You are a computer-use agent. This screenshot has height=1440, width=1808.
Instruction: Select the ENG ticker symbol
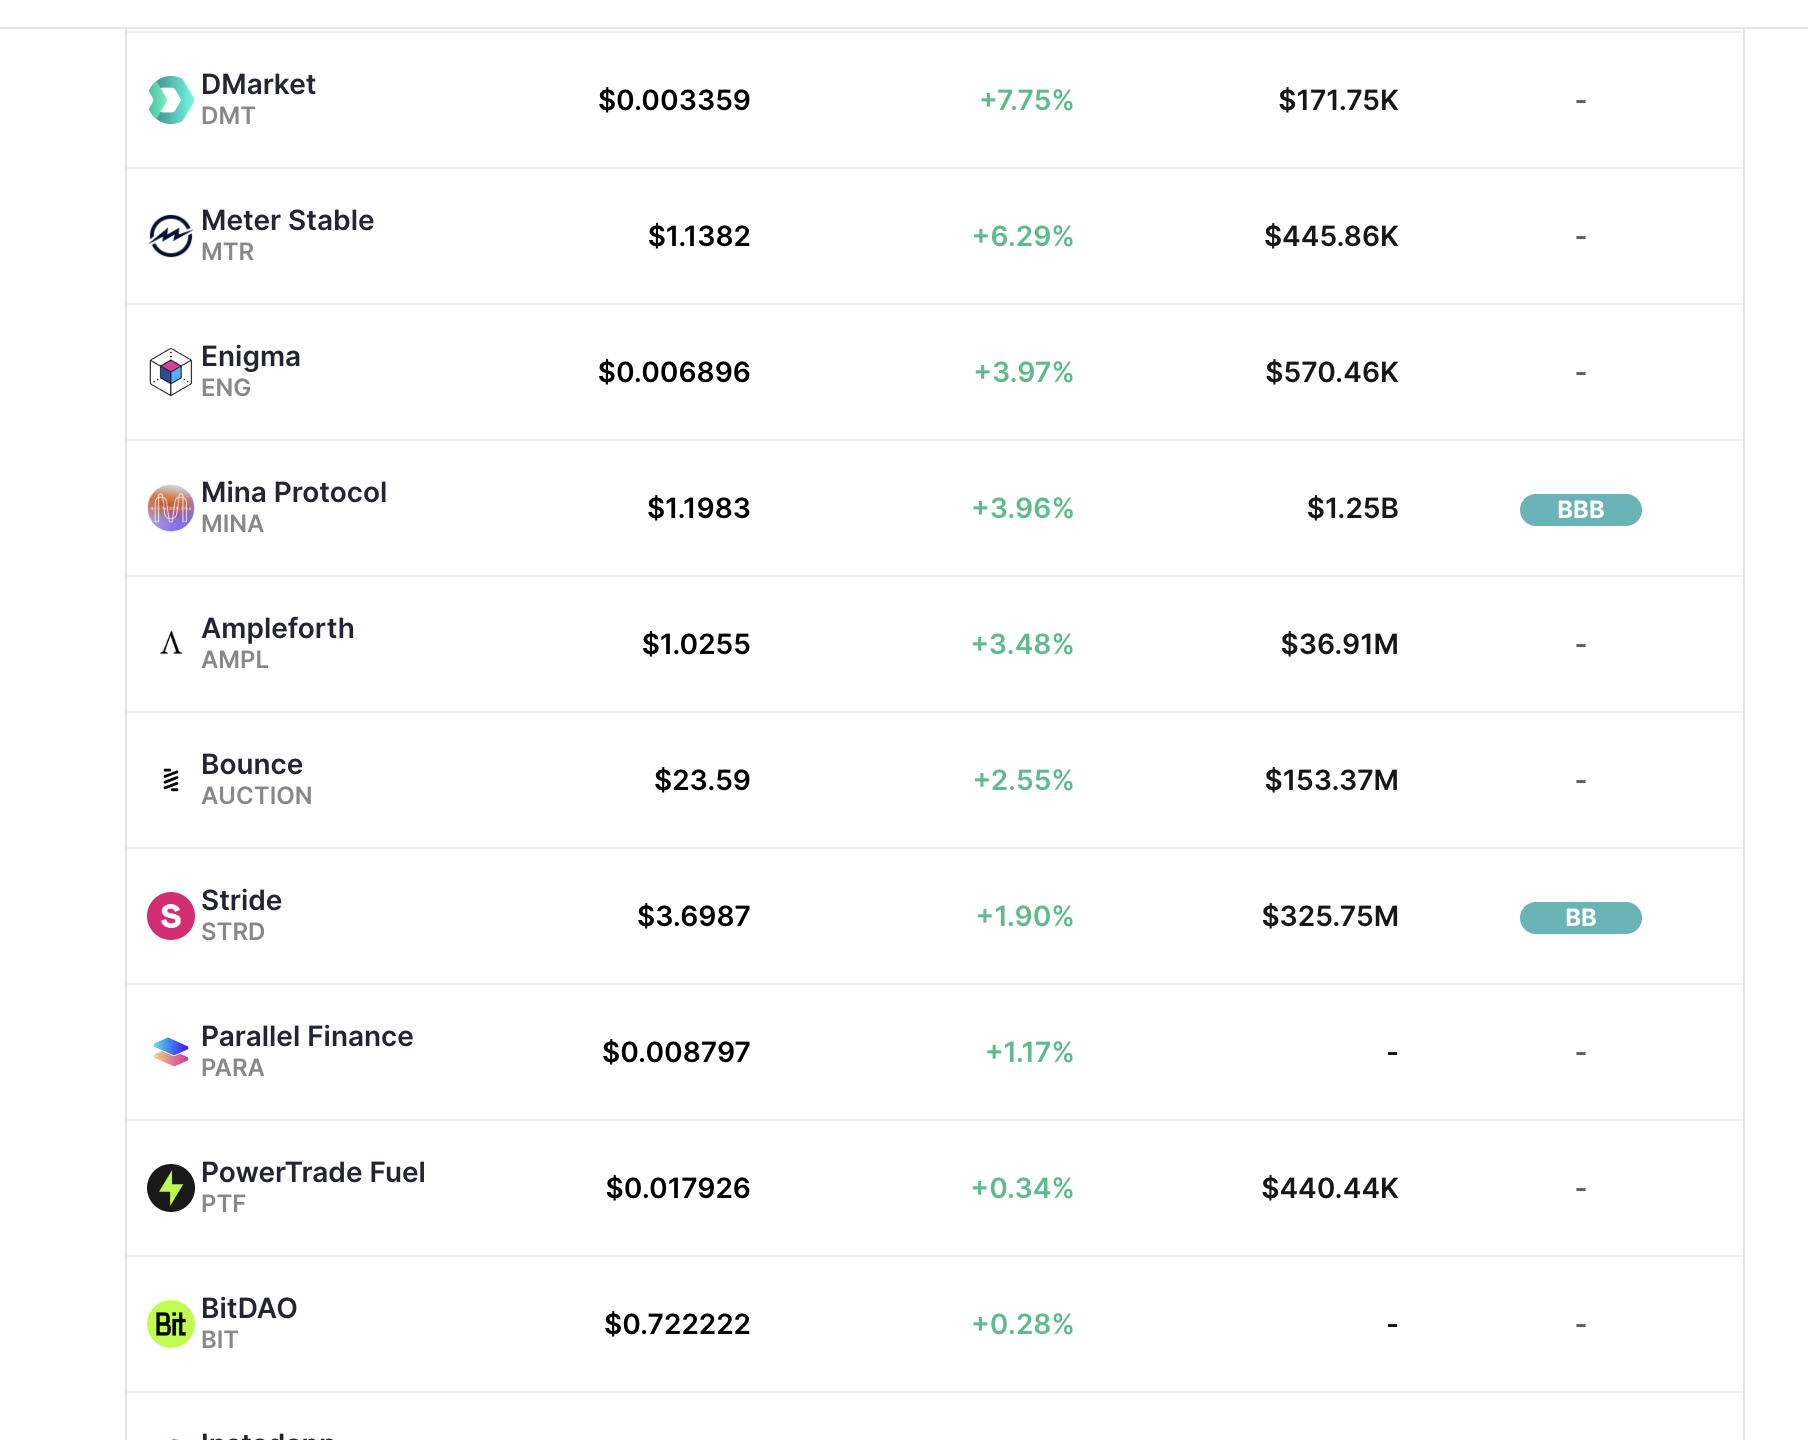(226, 388)
